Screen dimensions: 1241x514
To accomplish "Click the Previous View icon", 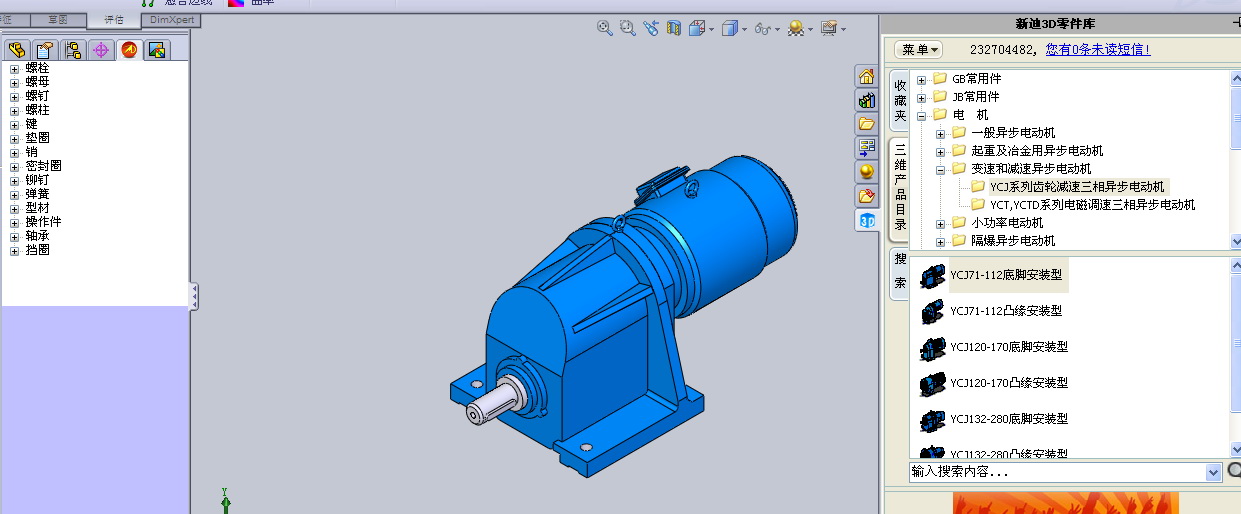I will [x=651, y=28].
